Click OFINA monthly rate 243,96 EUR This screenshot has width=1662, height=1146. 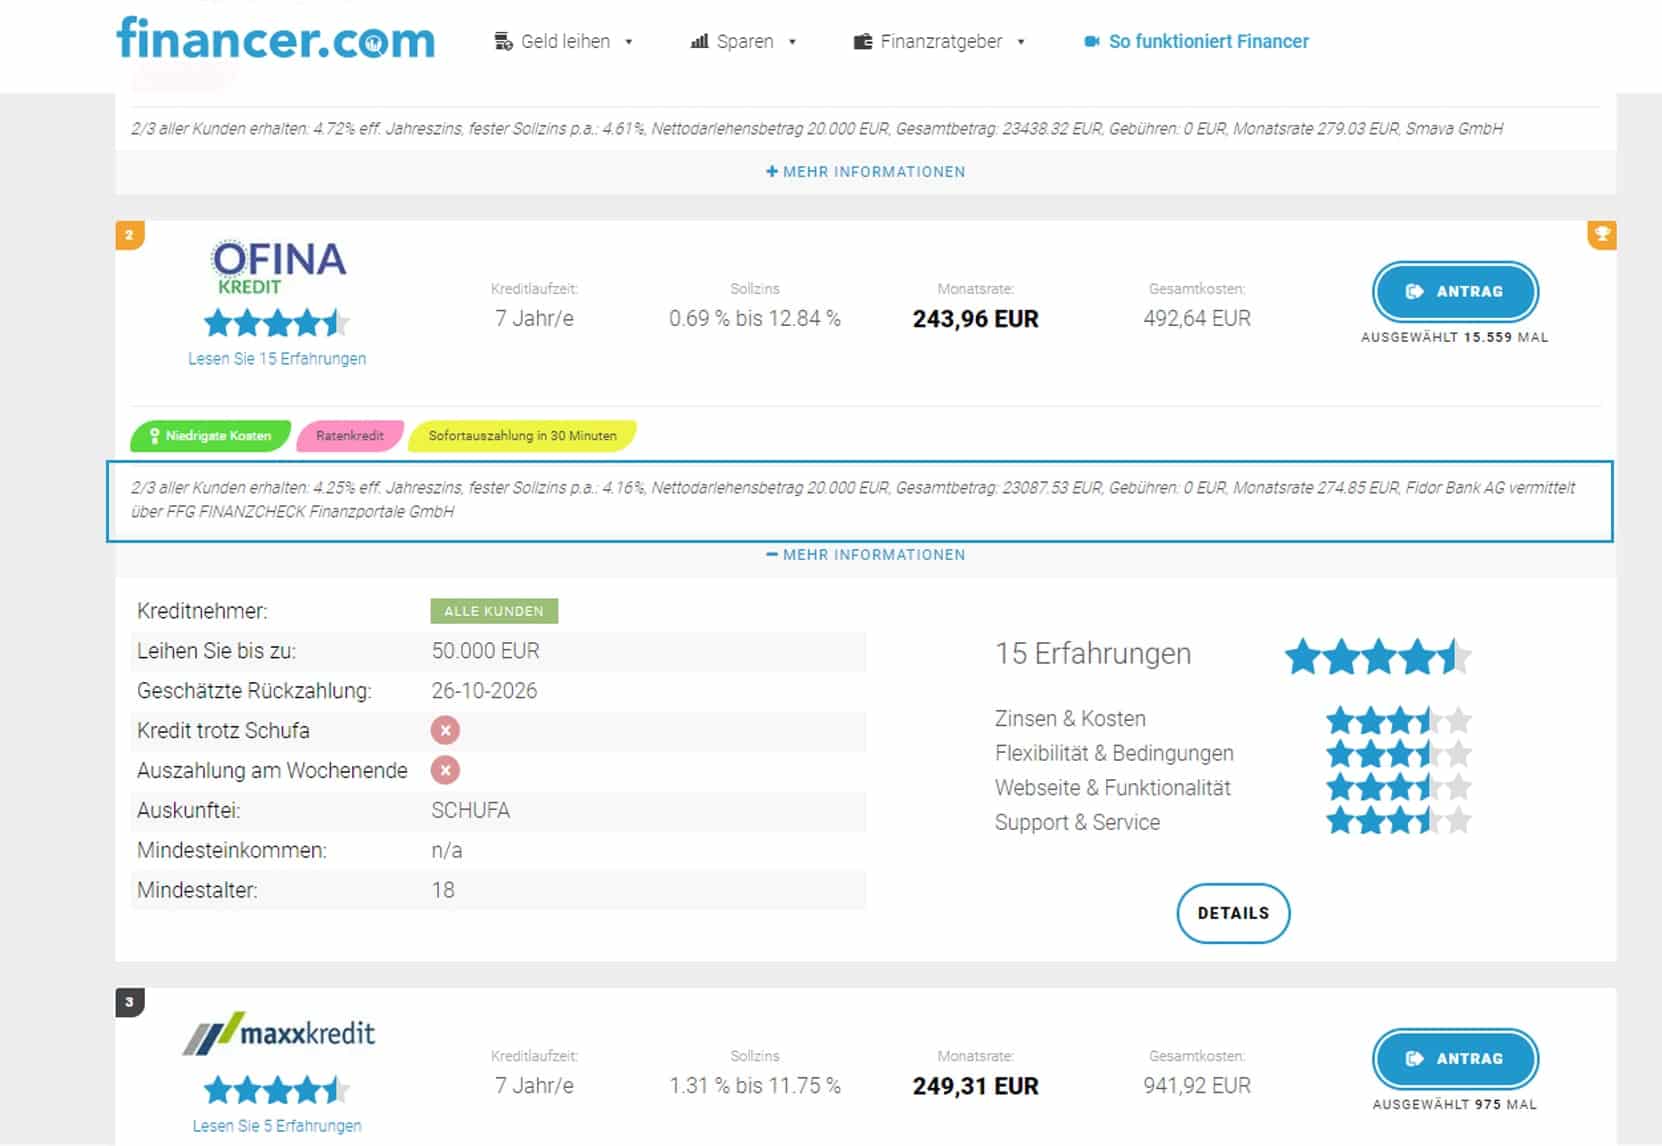pyautogui.click(x=975, y=319)
